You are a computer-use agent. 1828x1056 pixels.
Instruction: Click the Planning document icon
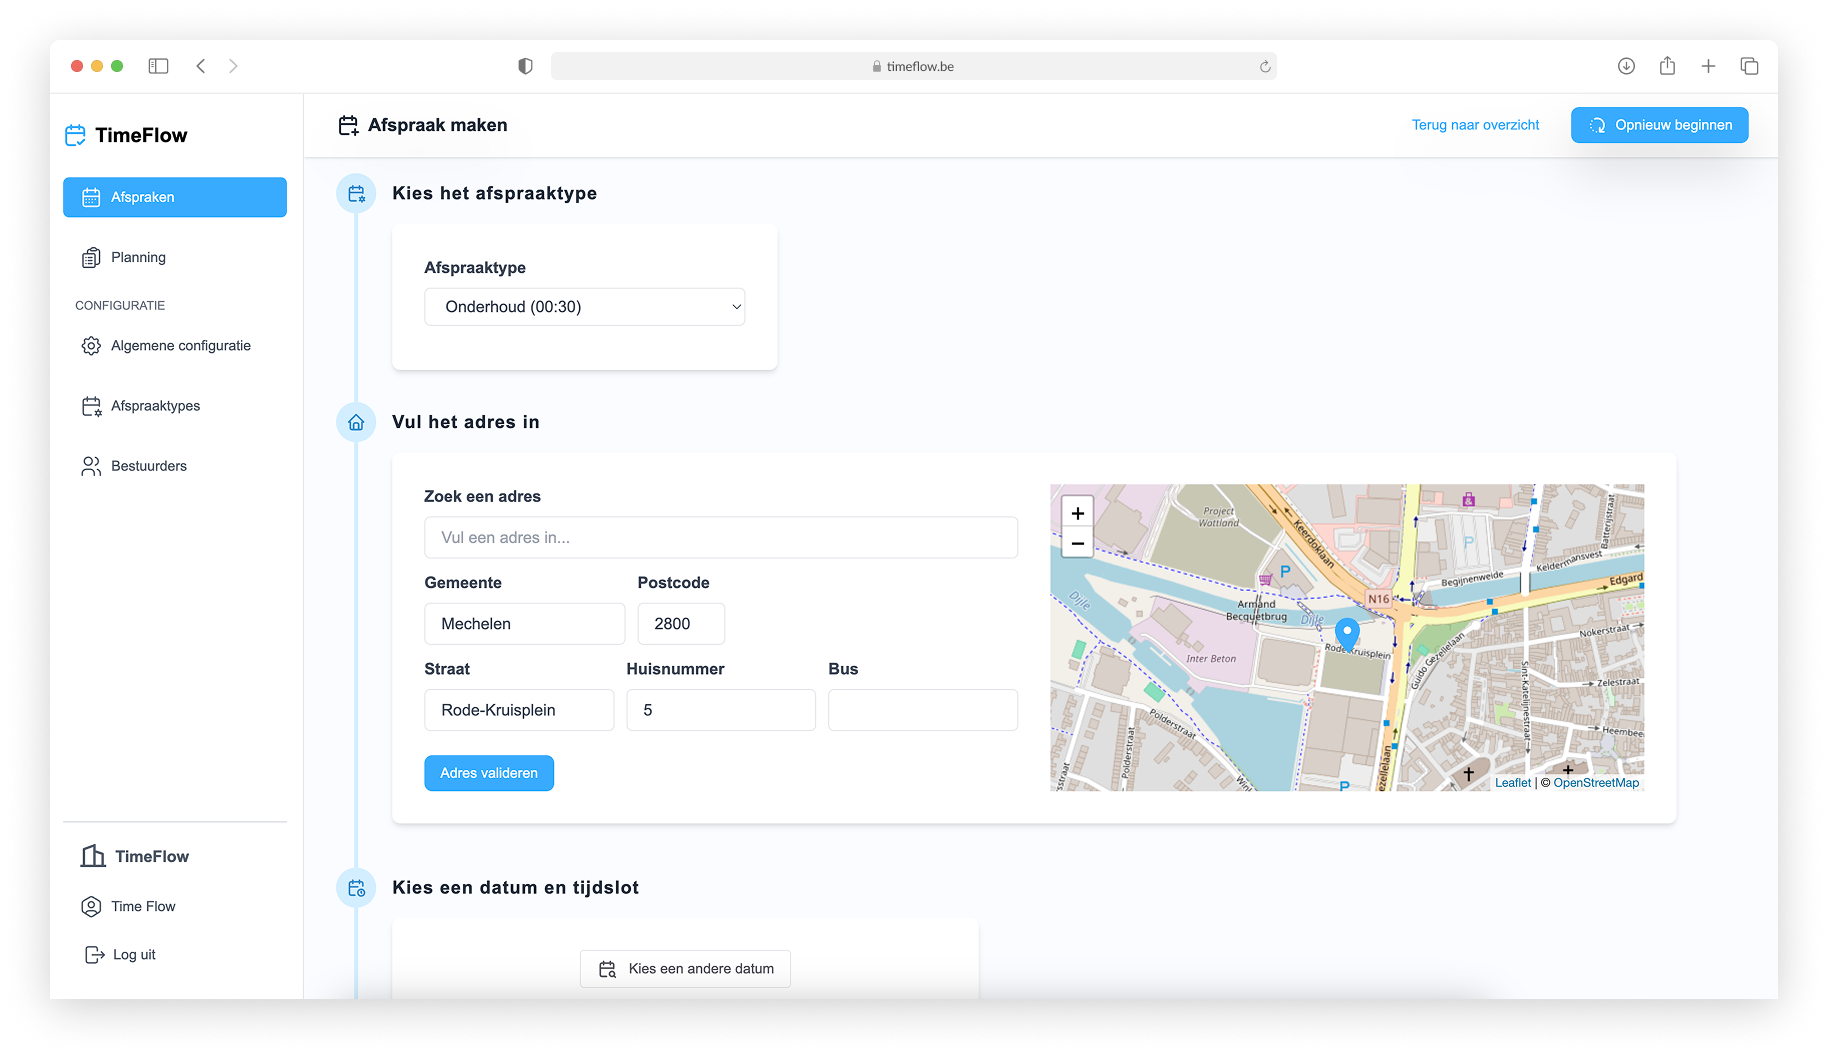coord(91,257)
